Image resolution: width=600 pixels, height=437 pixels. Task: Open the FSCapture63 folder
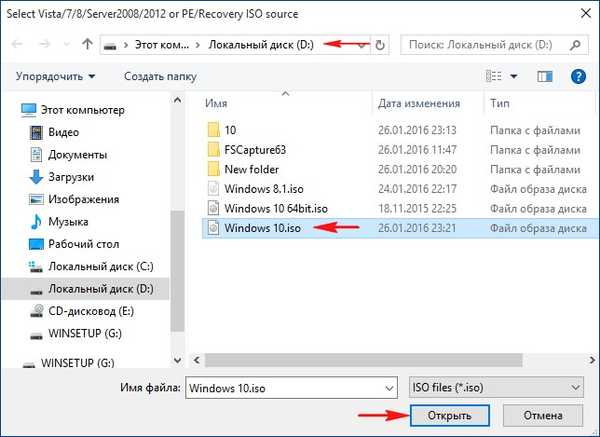(255, 149)
